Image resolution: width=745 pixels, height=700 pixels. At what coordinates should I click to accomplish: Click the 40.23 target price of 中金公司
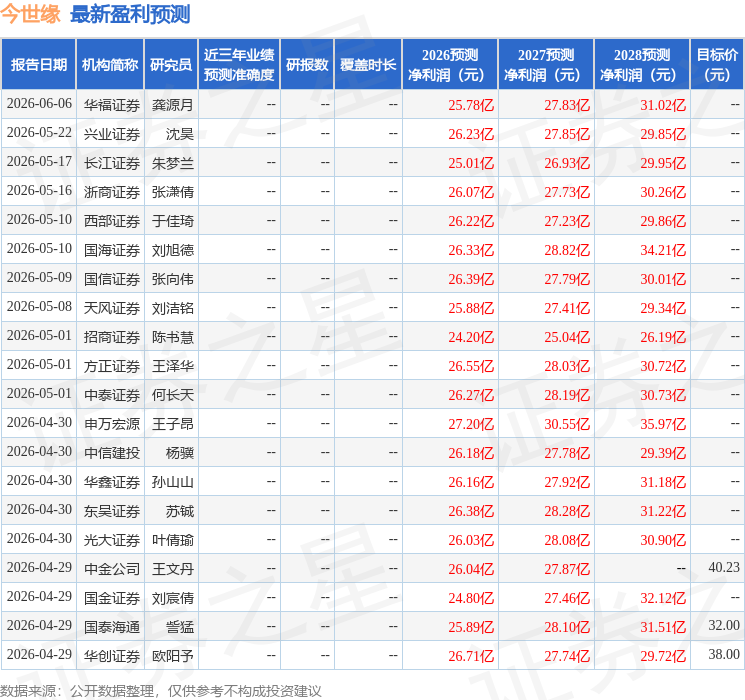pyautogui.click(x=724, y=567)
